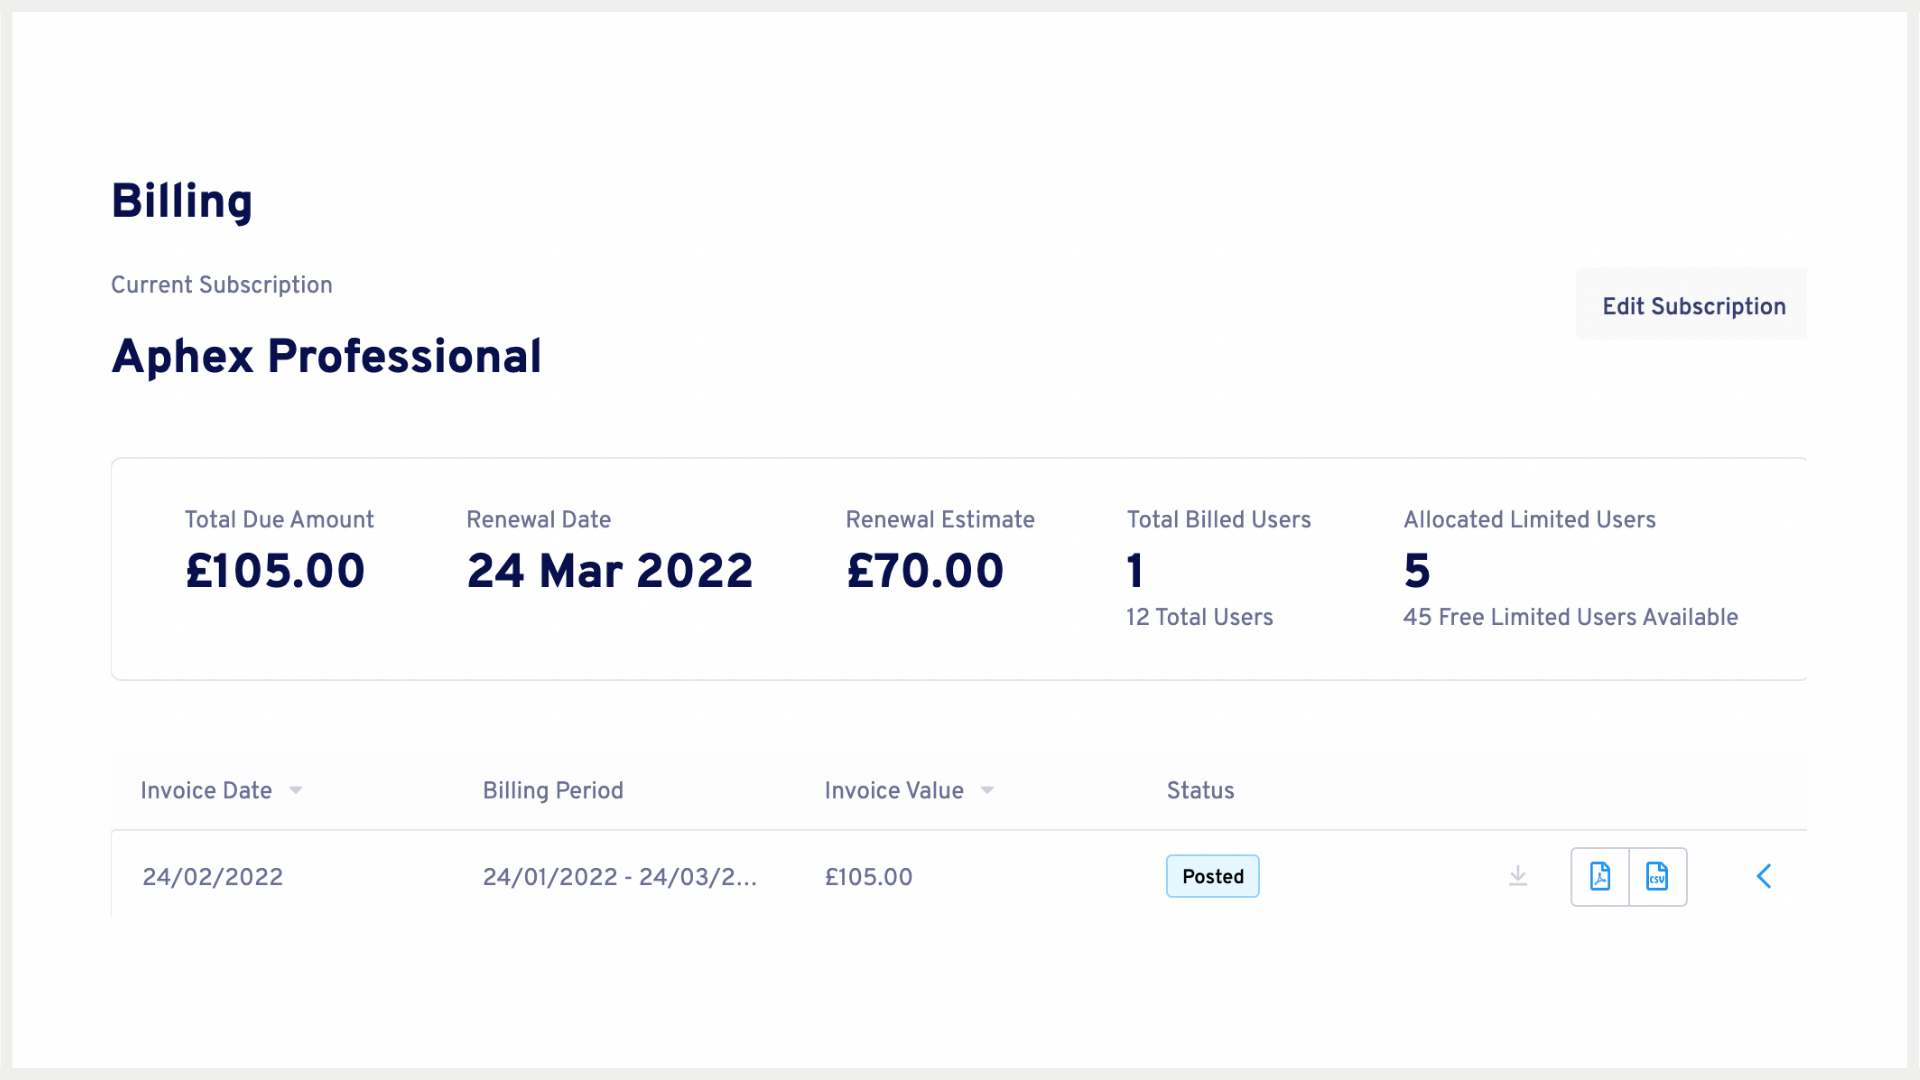This screenshot has height=1080, width=1920.
Task: Click the Total Due Amount £105.00
Action: 275,571
